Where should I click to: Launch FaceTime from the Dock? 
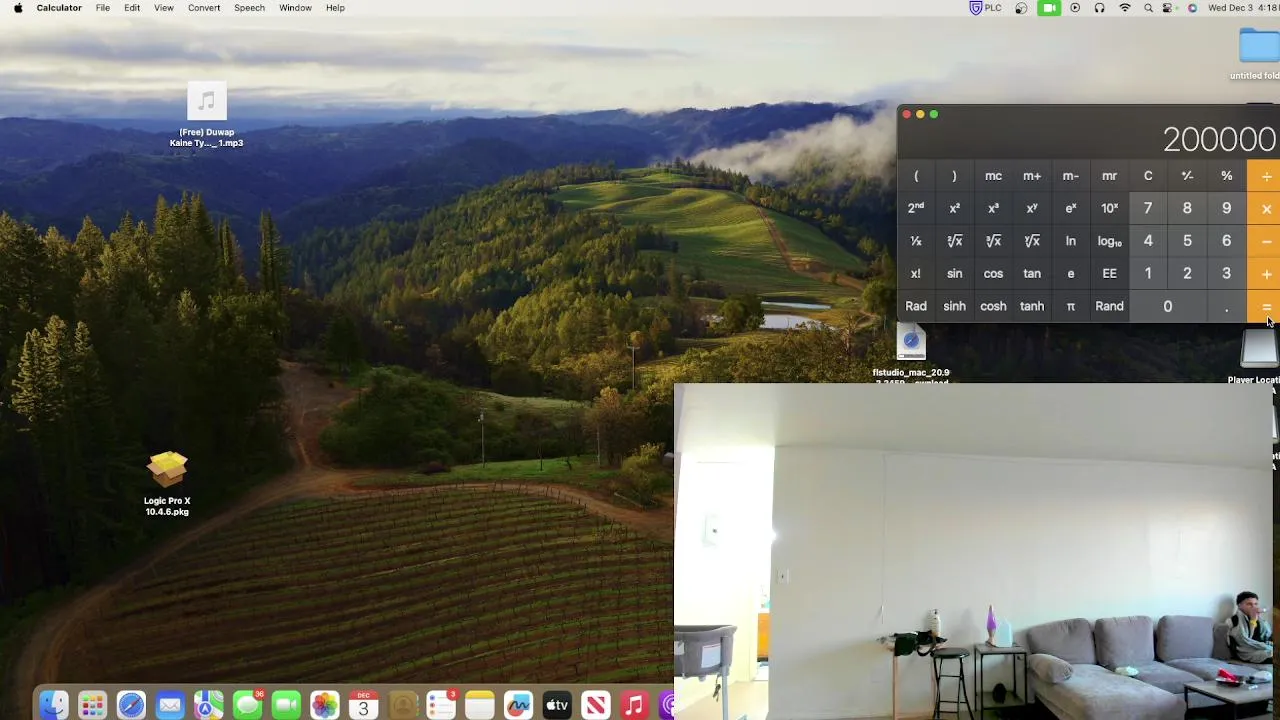coord(286,706)
